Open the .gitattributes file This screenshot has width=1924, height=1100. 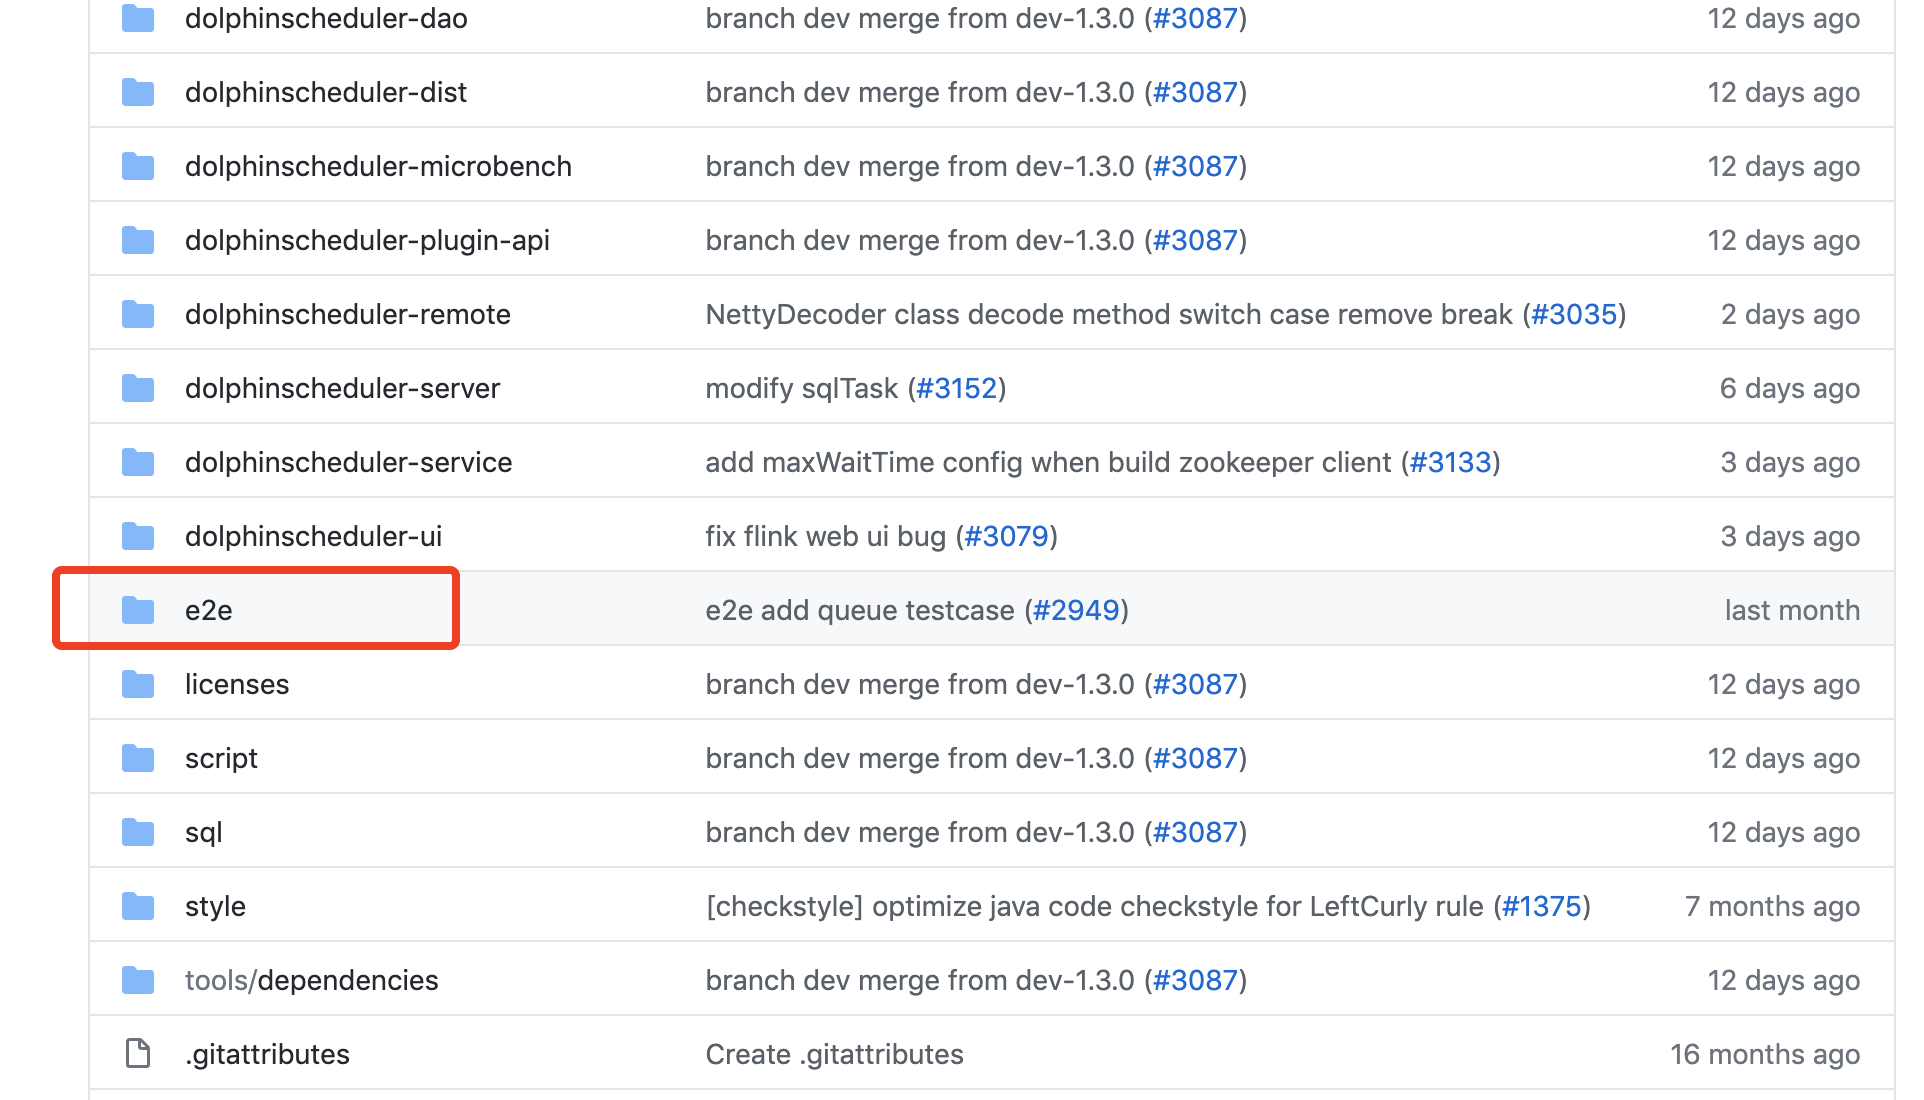click(267, 1054)
